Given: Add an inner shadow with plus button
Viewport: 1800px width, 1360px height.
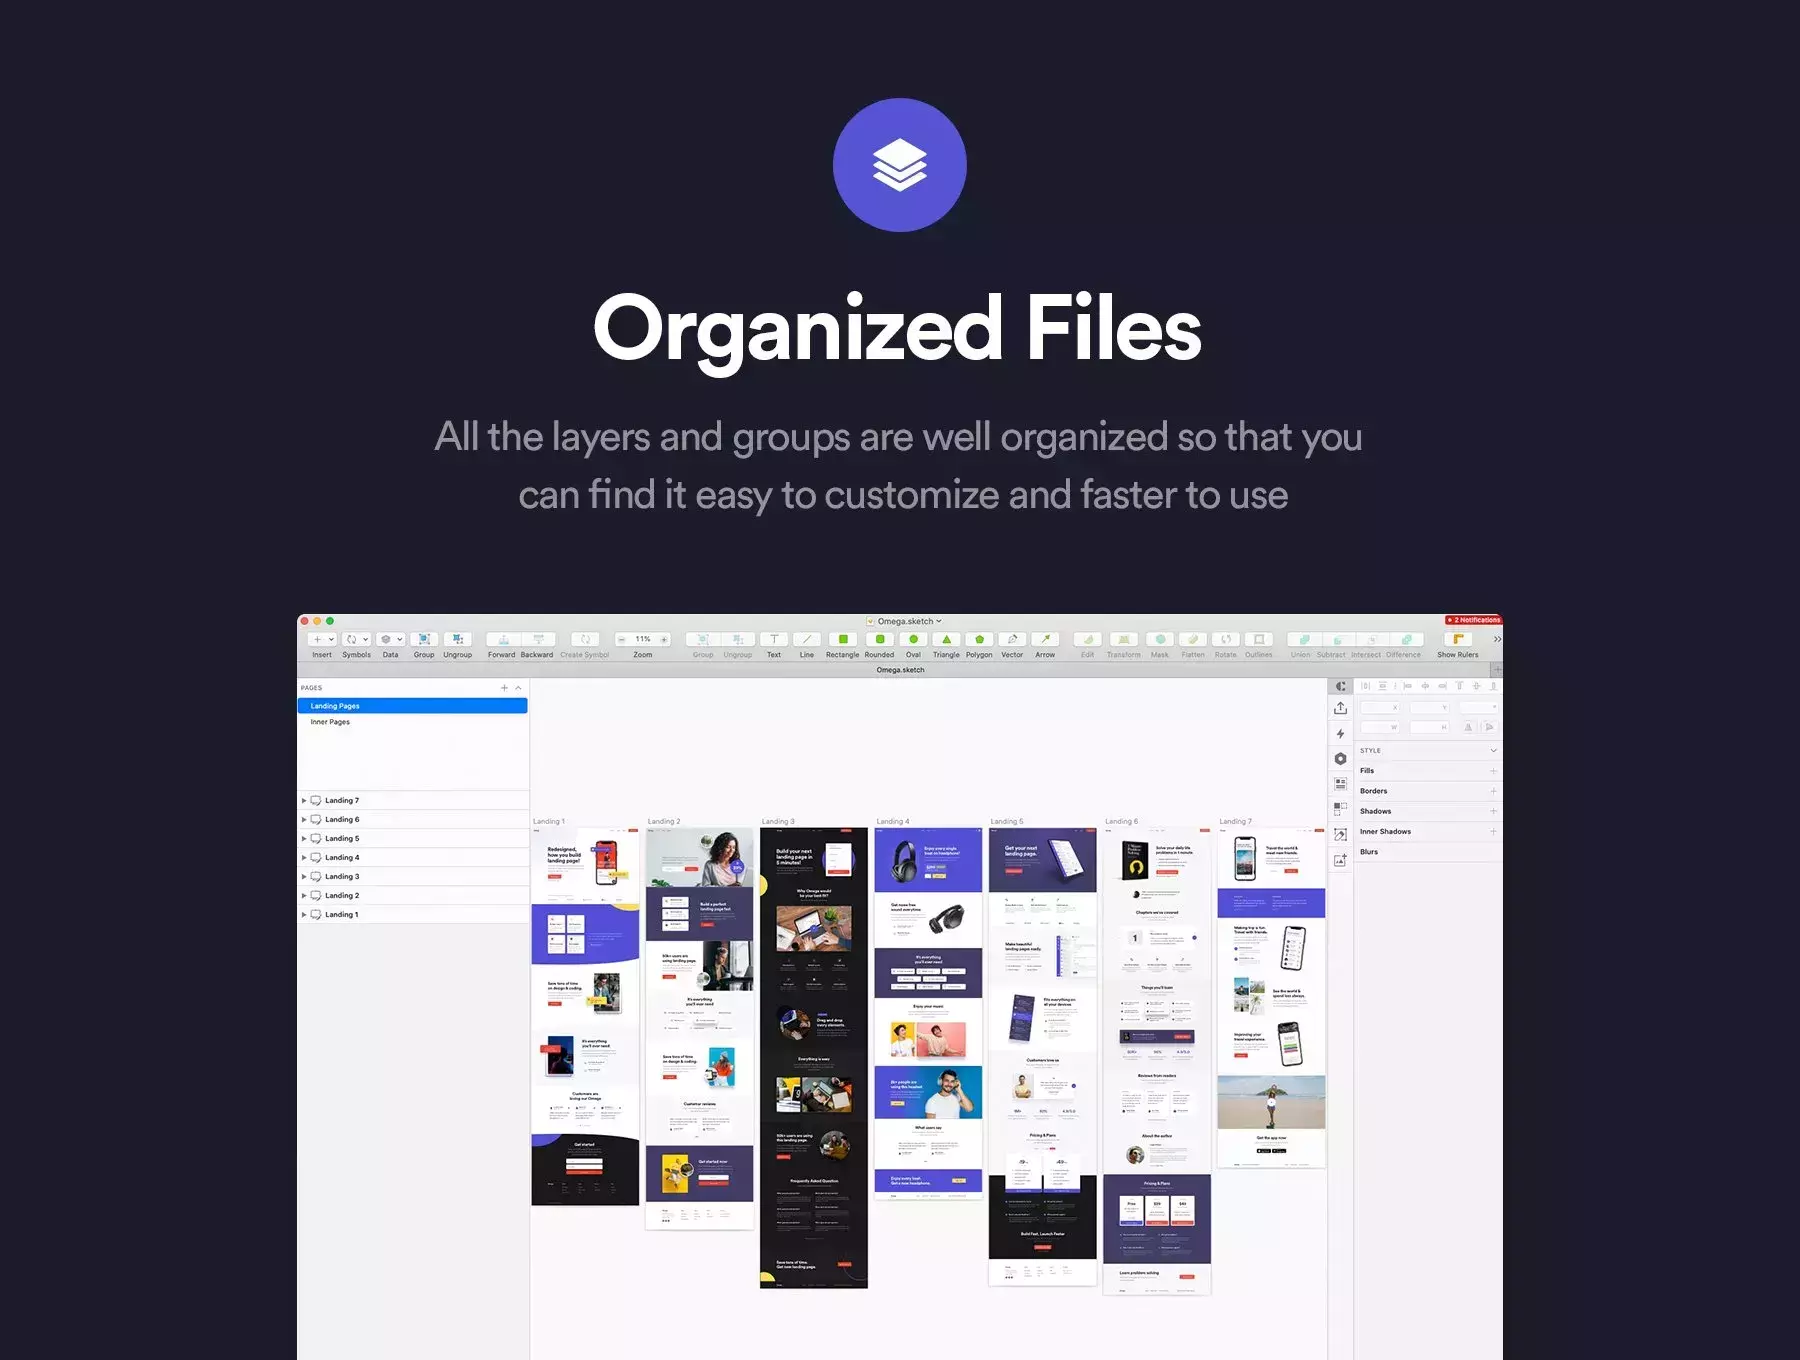Looking at the screenshot, I should [1494, 831].
